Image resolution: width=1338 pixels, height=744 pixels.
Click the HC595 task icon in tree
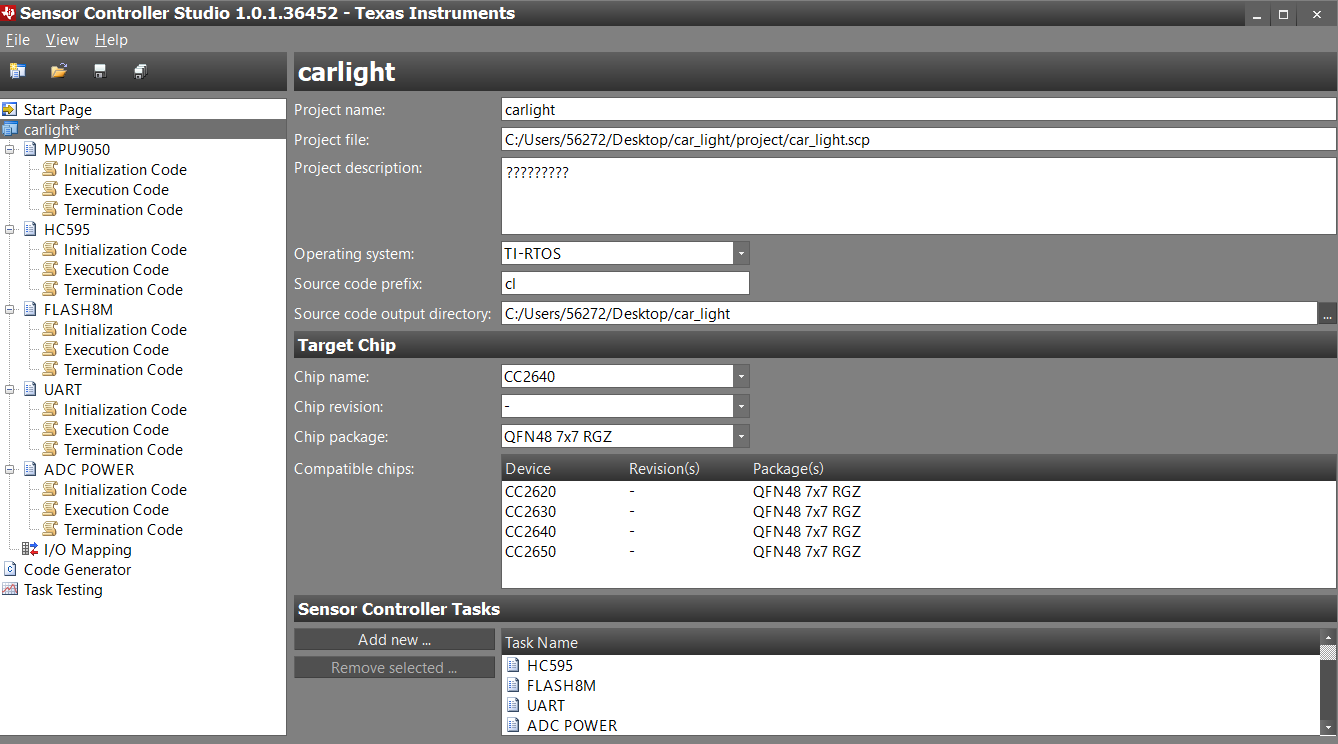pyautogui.click(x=30, y=229)
